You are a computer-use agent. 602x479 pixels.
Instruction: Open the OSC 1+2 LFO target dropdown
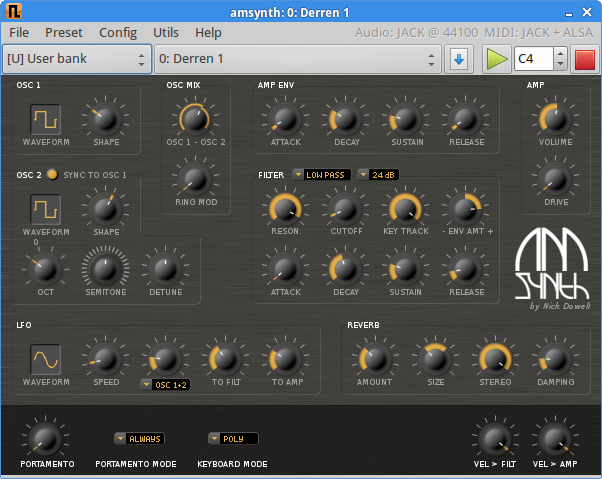165,385
